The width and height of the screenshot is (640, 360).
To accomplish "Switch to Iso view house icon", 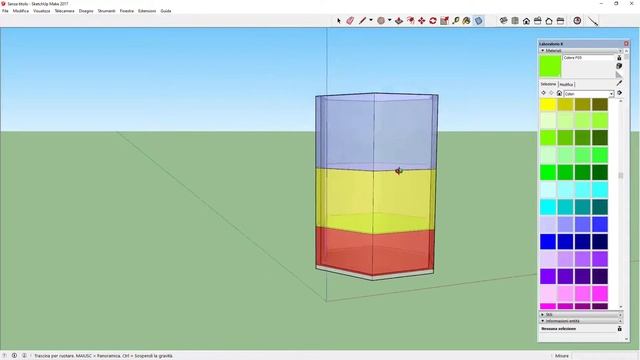I will click(527, 20).
